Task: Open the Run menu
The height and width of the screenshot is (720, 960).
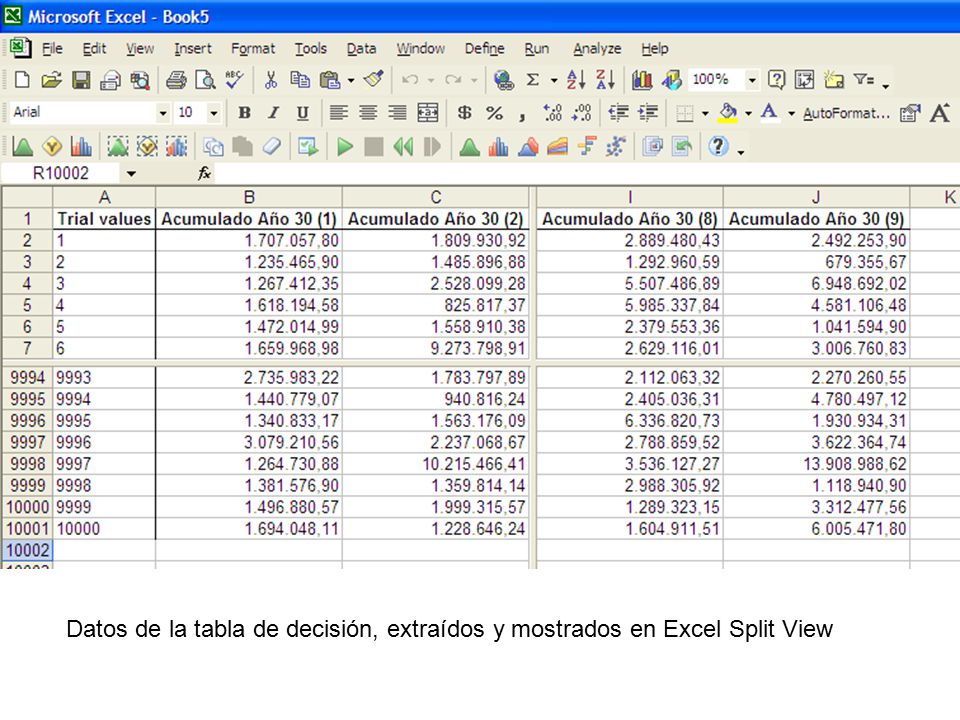Action: point(536,48)
